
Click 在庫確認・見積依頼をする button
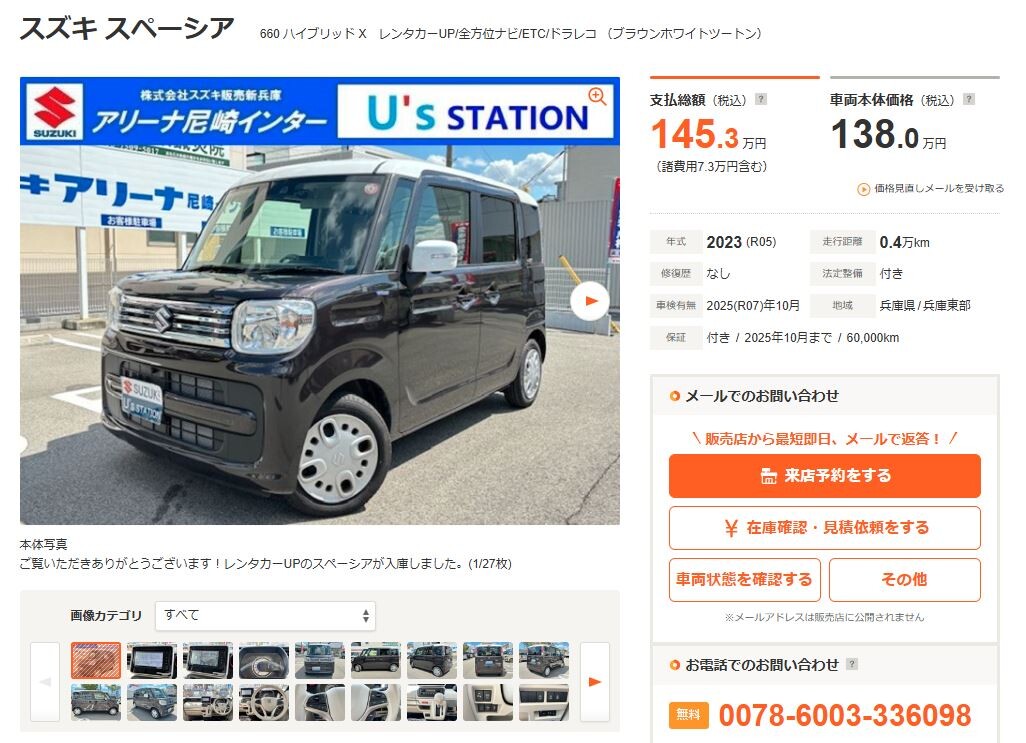(824, 528)
